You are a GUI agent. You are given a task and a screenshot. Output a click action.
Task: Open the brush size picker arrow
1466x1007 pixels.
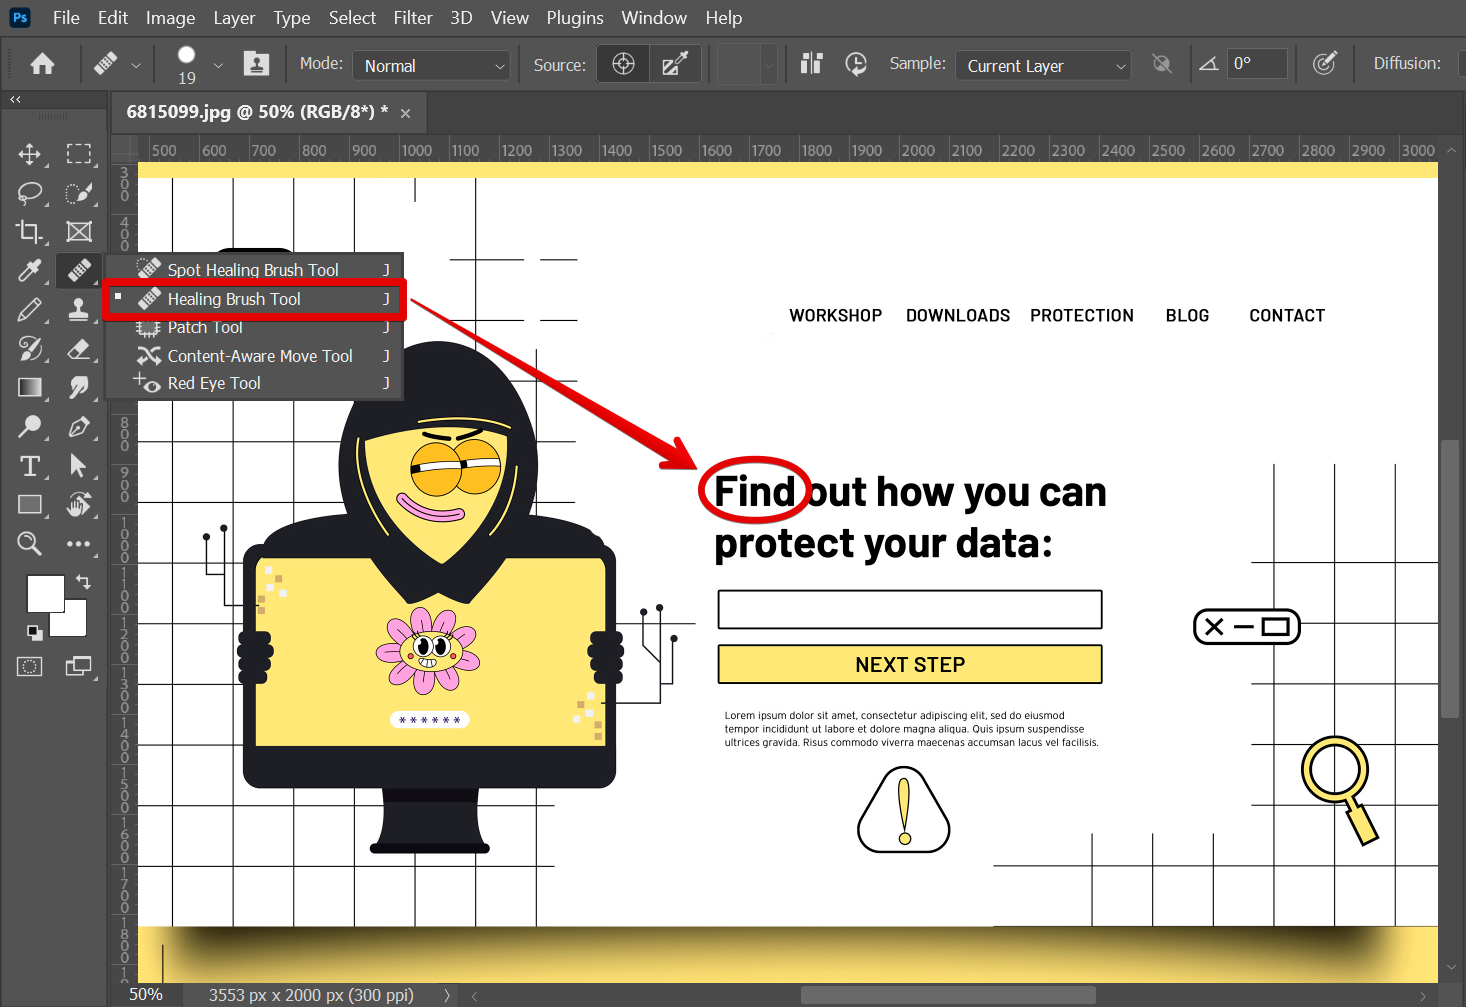click(218, 66)
